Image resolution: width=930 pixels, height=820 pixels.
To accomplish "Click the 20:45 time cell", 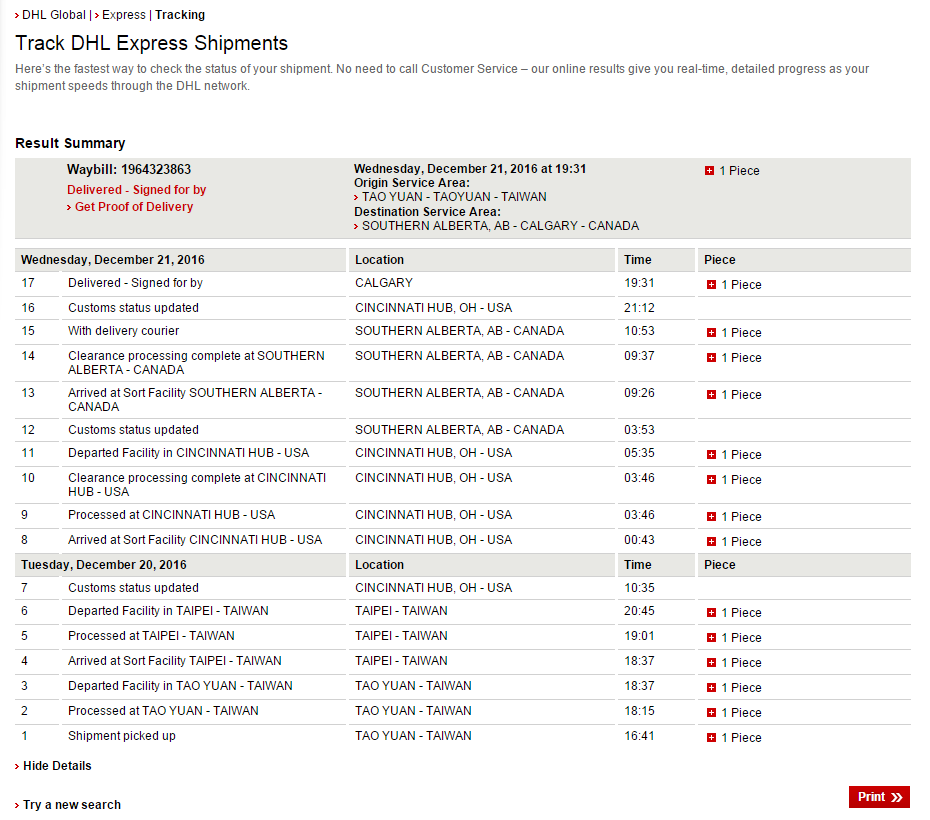I will tap(639, 611).
